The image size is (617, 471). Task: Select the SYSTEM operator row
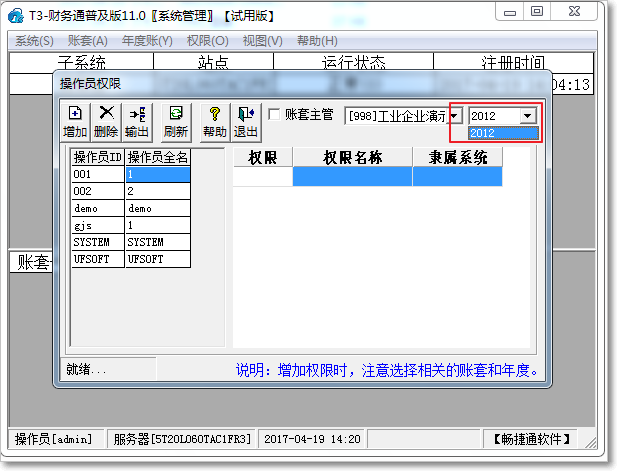pos(97,242)
